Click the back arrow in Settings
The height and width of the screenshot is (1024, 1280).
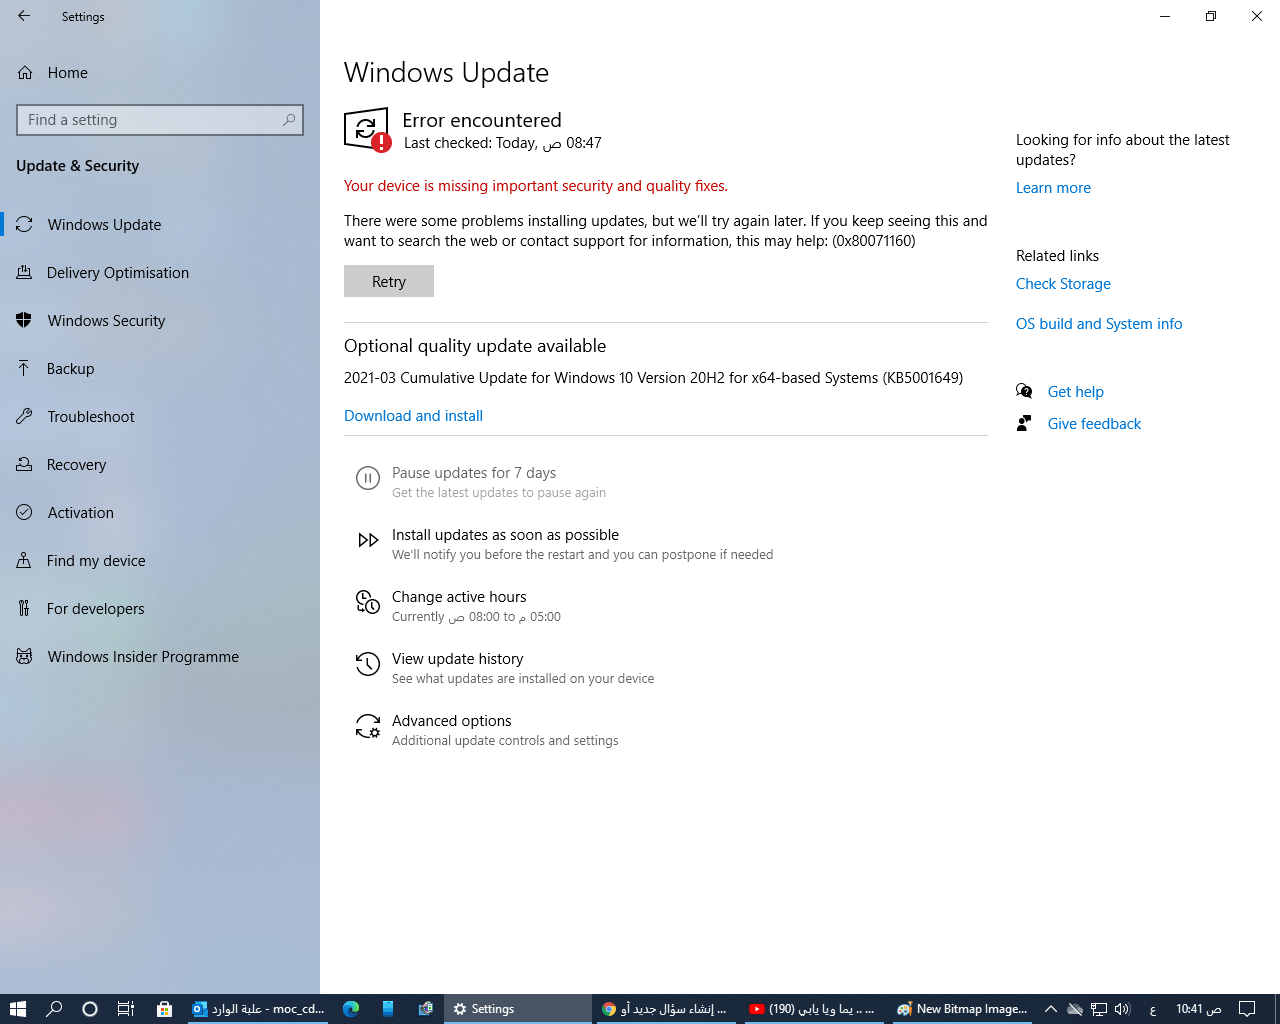click(24, 16)
